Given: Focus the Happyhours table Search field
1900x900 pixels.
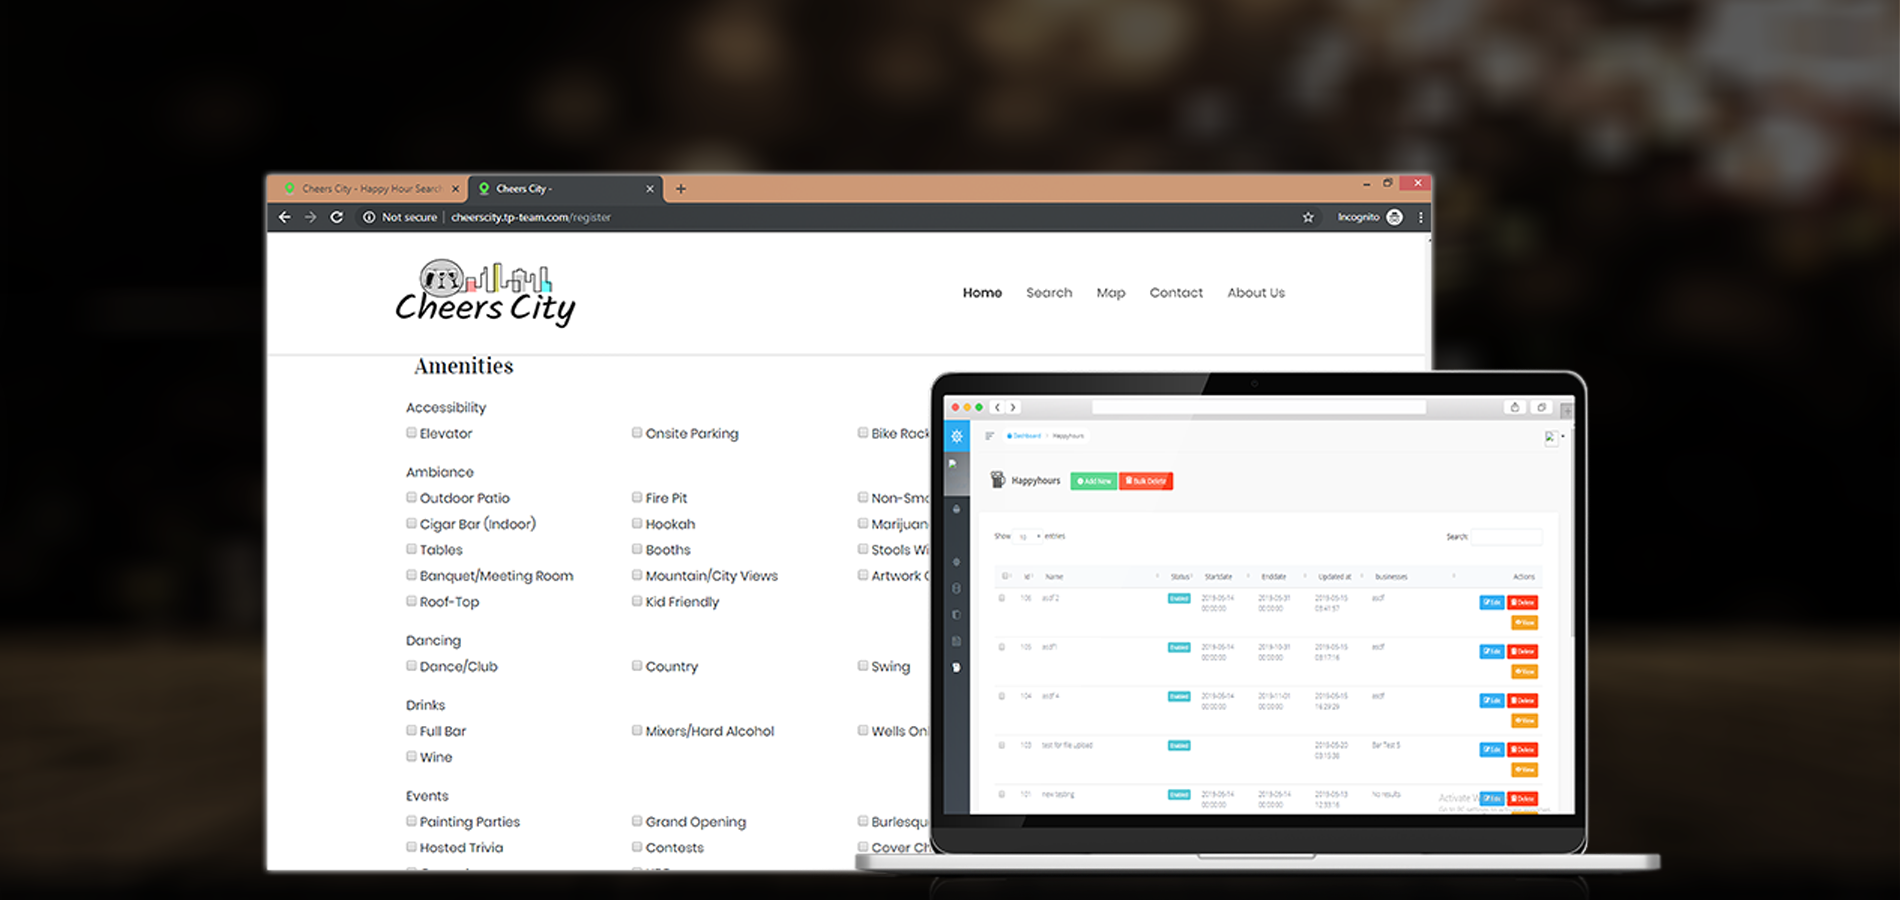Looking at the screenshot, I should pyautogui.click(x=1506, y=537).
